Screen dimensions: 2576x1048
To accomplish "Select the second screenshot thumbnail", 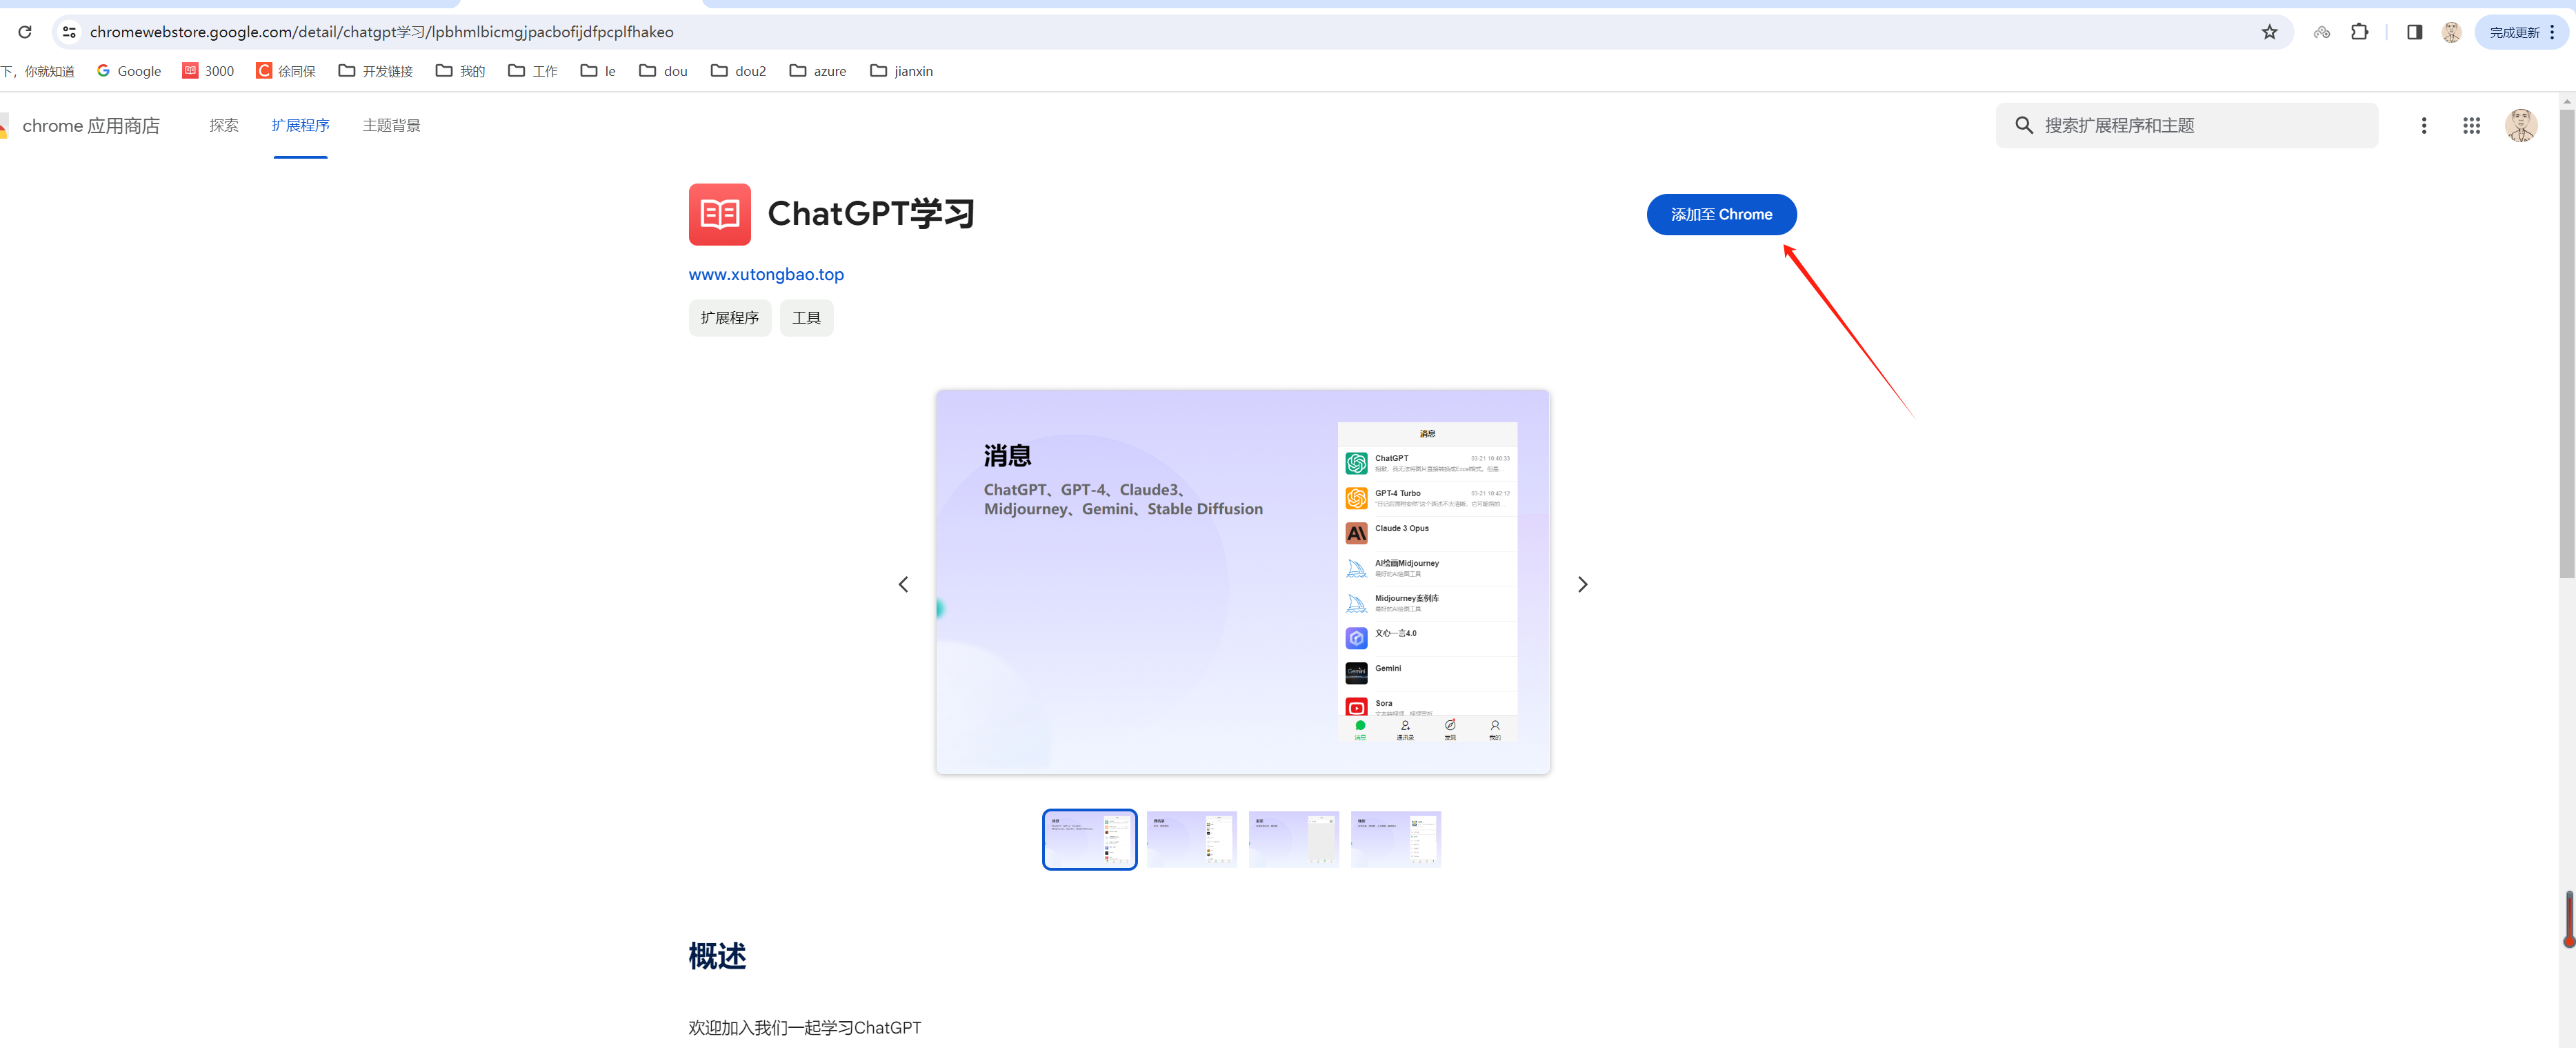I will [x=1191, y=839].
